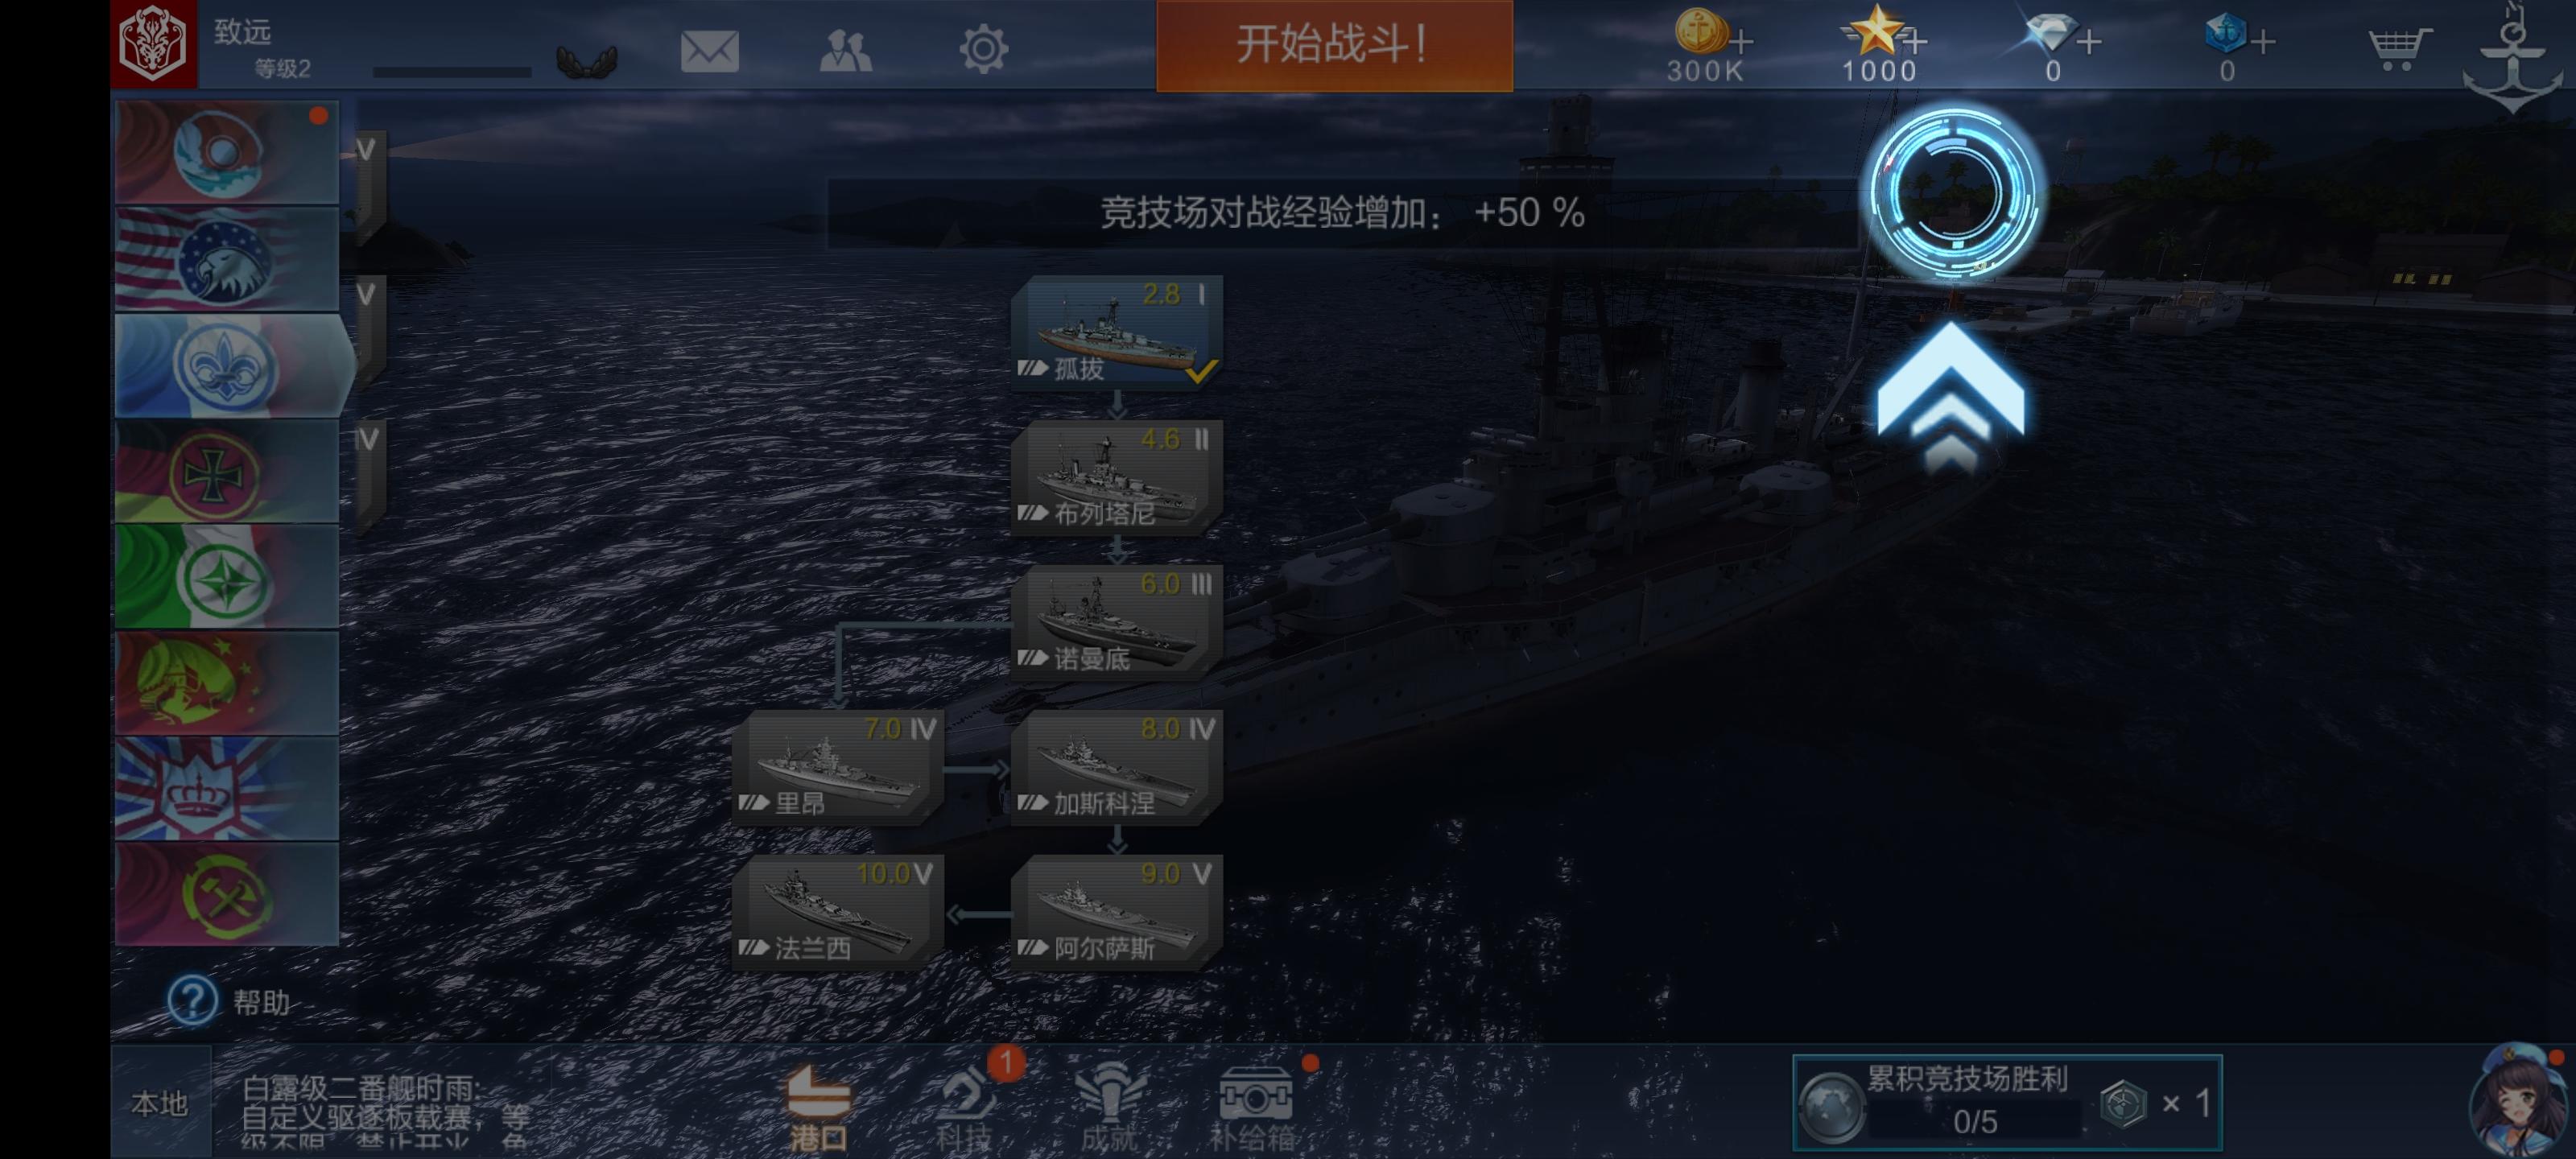Screen dimensions: 2576x1159
Task: Click the wings rank badge icon
Action: (587, 62)
